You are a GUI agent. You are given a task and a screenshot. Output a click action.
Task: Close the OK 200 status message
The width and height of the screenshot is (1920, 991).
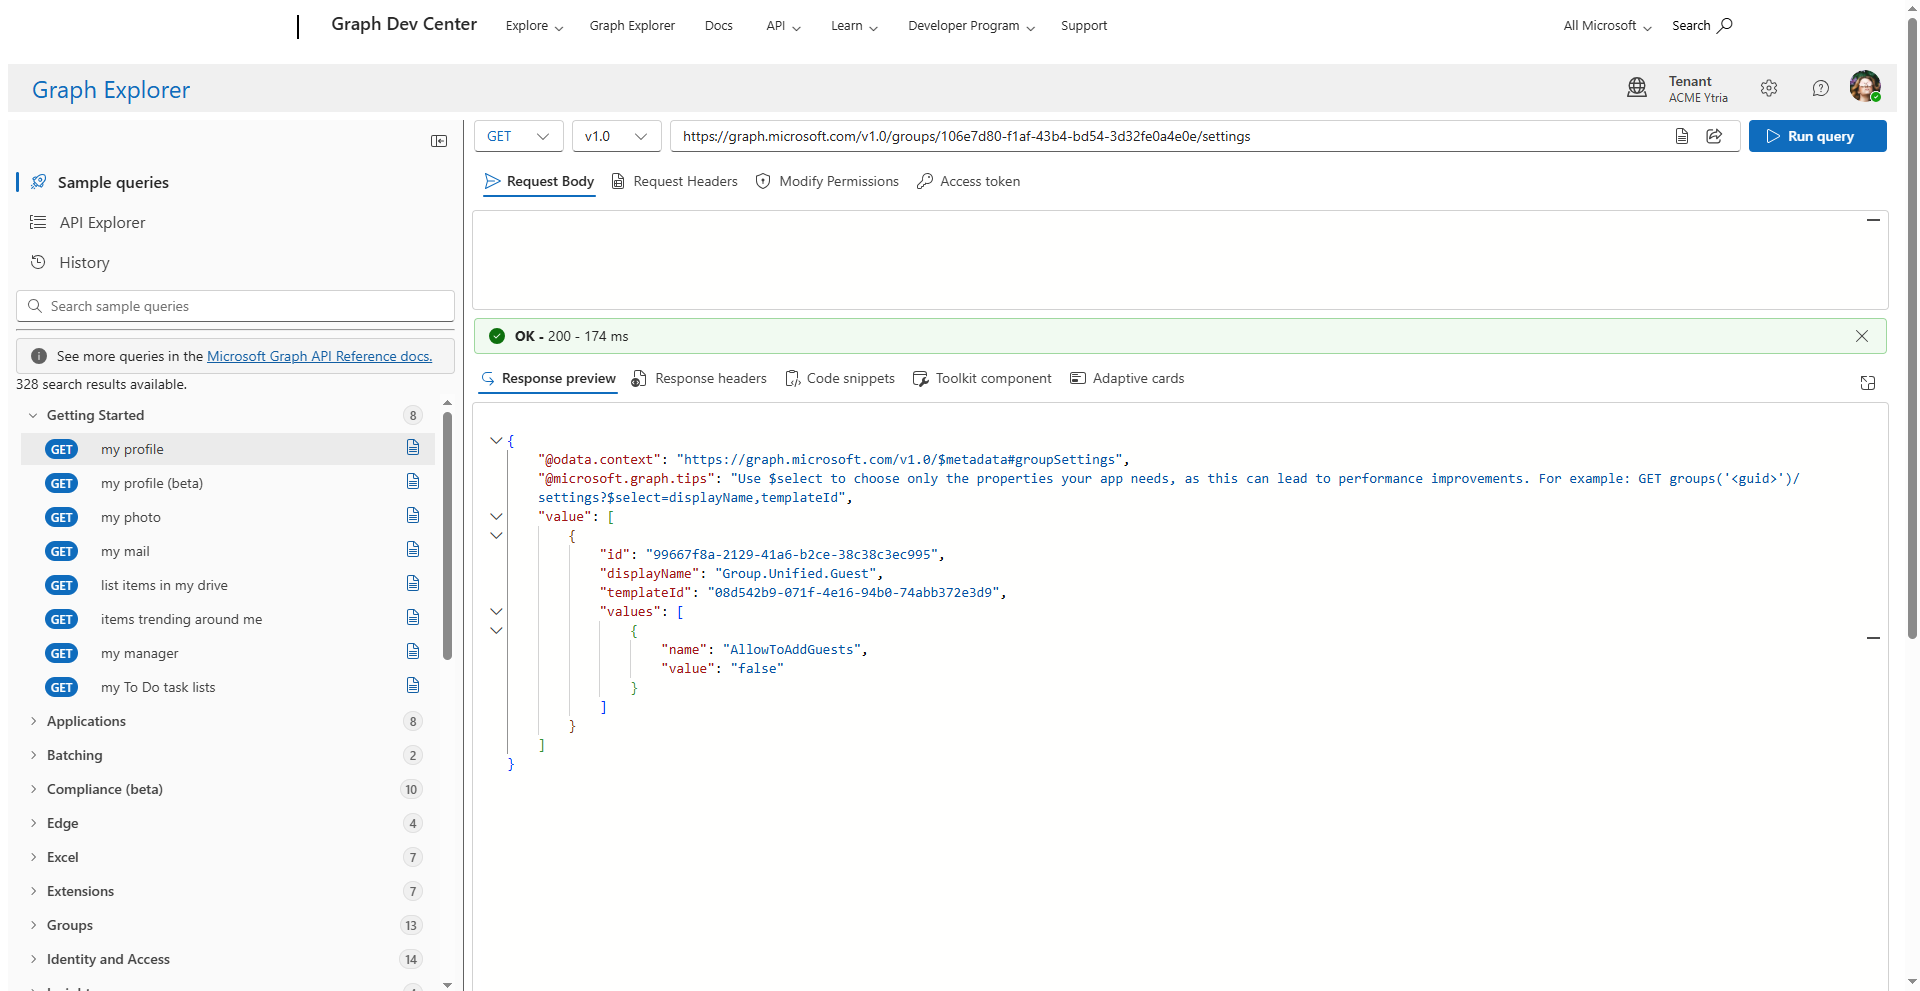pos(1862,336)
